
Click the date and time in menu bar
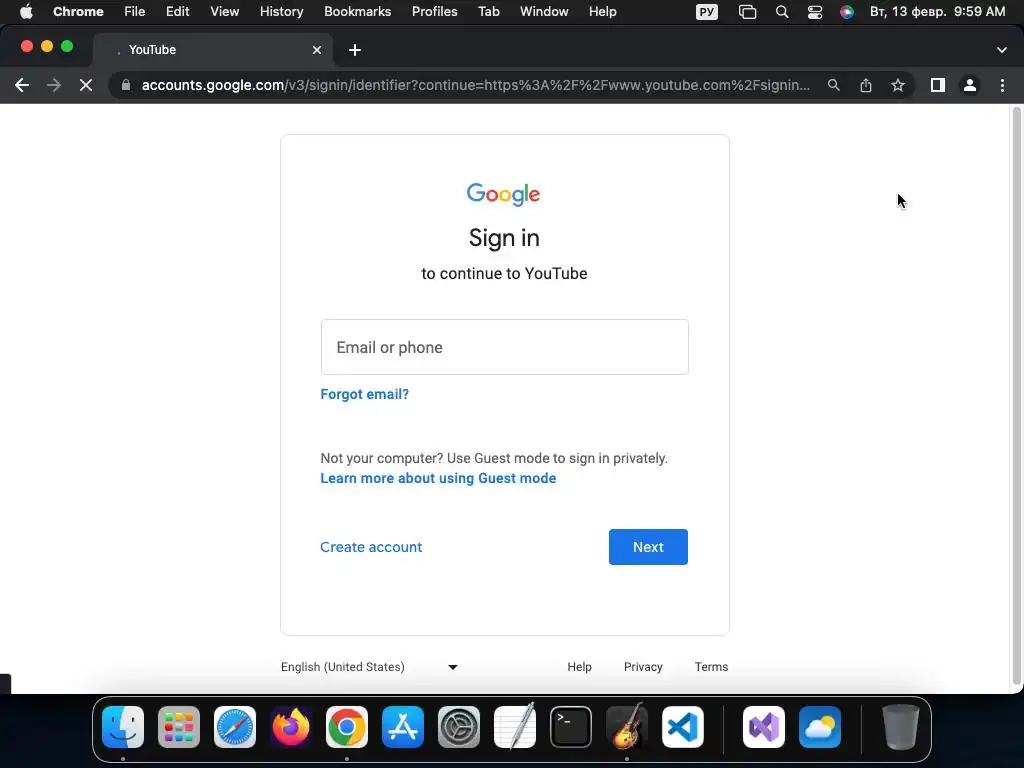937,11
